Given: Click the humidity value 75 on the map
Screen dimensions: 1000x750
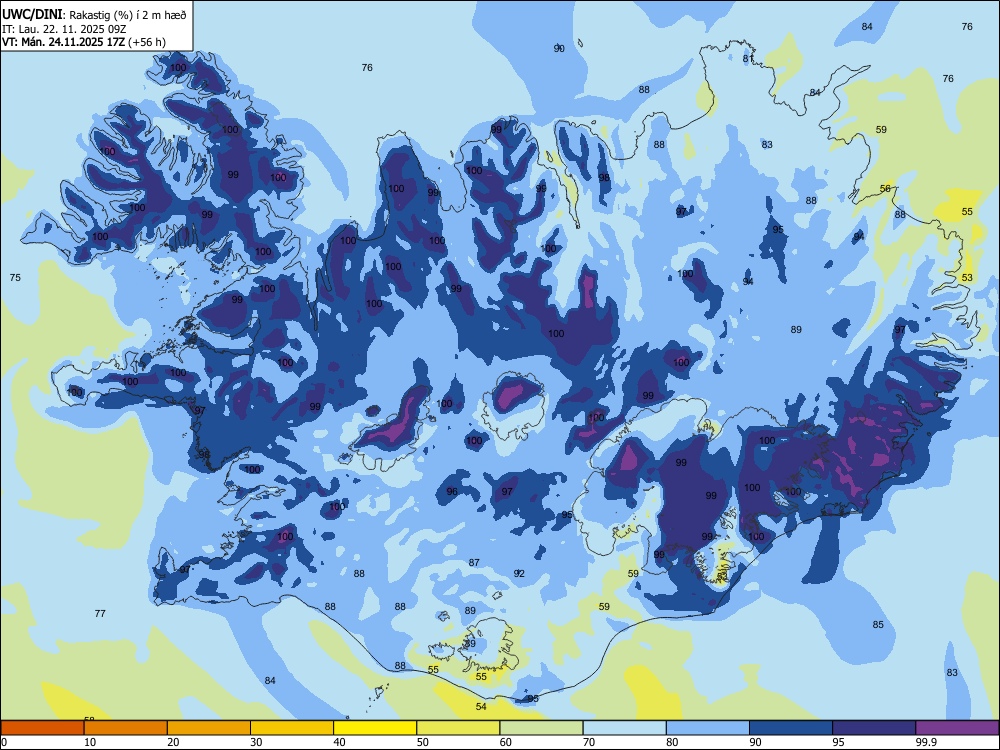Looking at the screenshot, I should pos(15,277).
